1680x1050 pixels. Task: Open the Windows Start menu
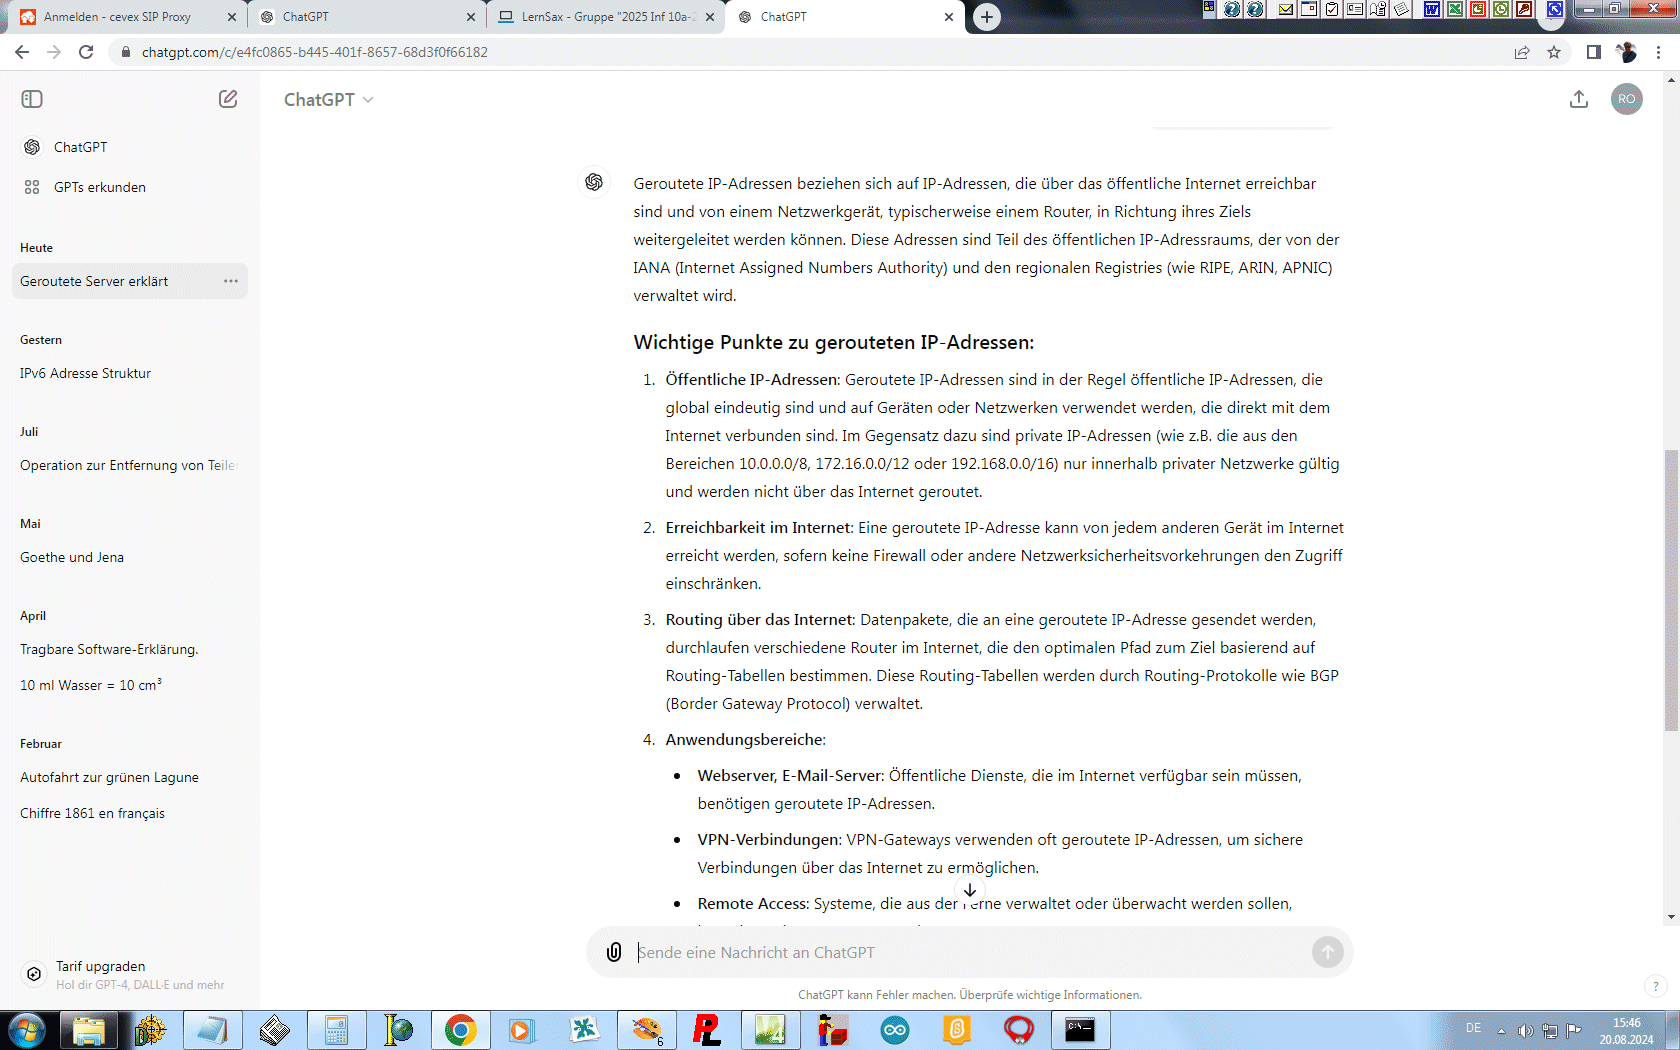point(27,1030)
